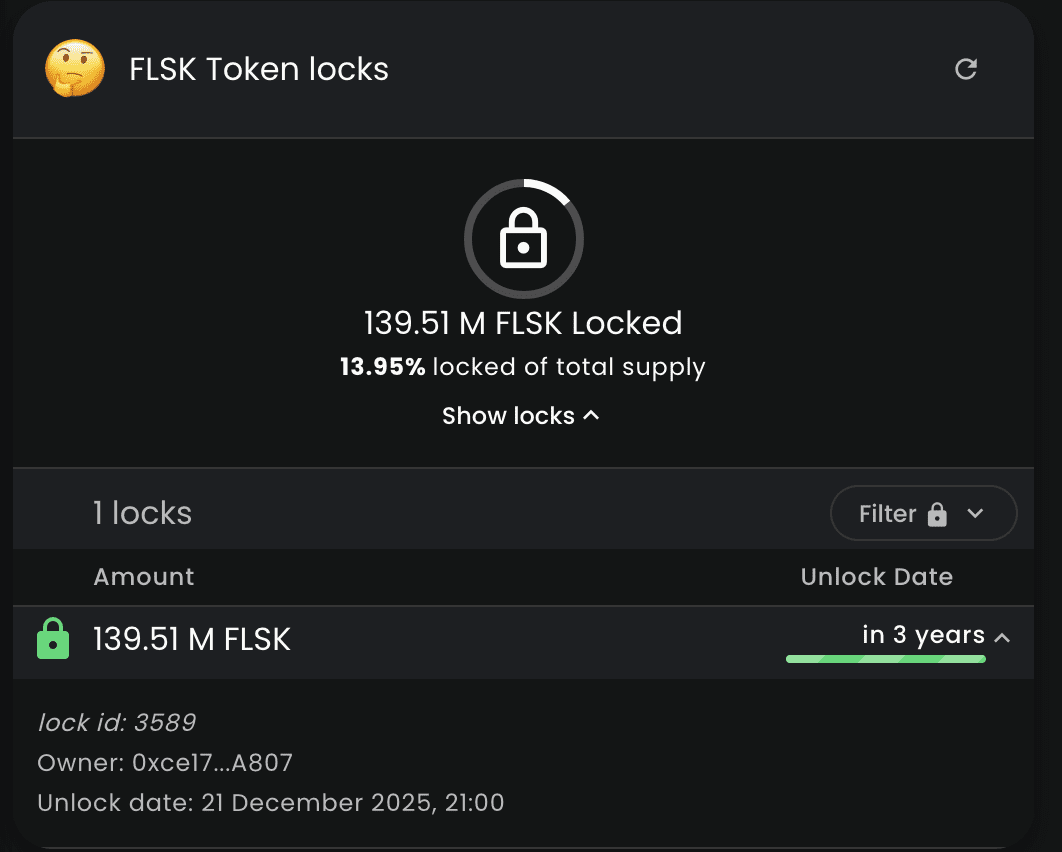The width and height of the screenshot is (1062, 852).
Task: Select the Unlock Date column header
Action: 877,576
